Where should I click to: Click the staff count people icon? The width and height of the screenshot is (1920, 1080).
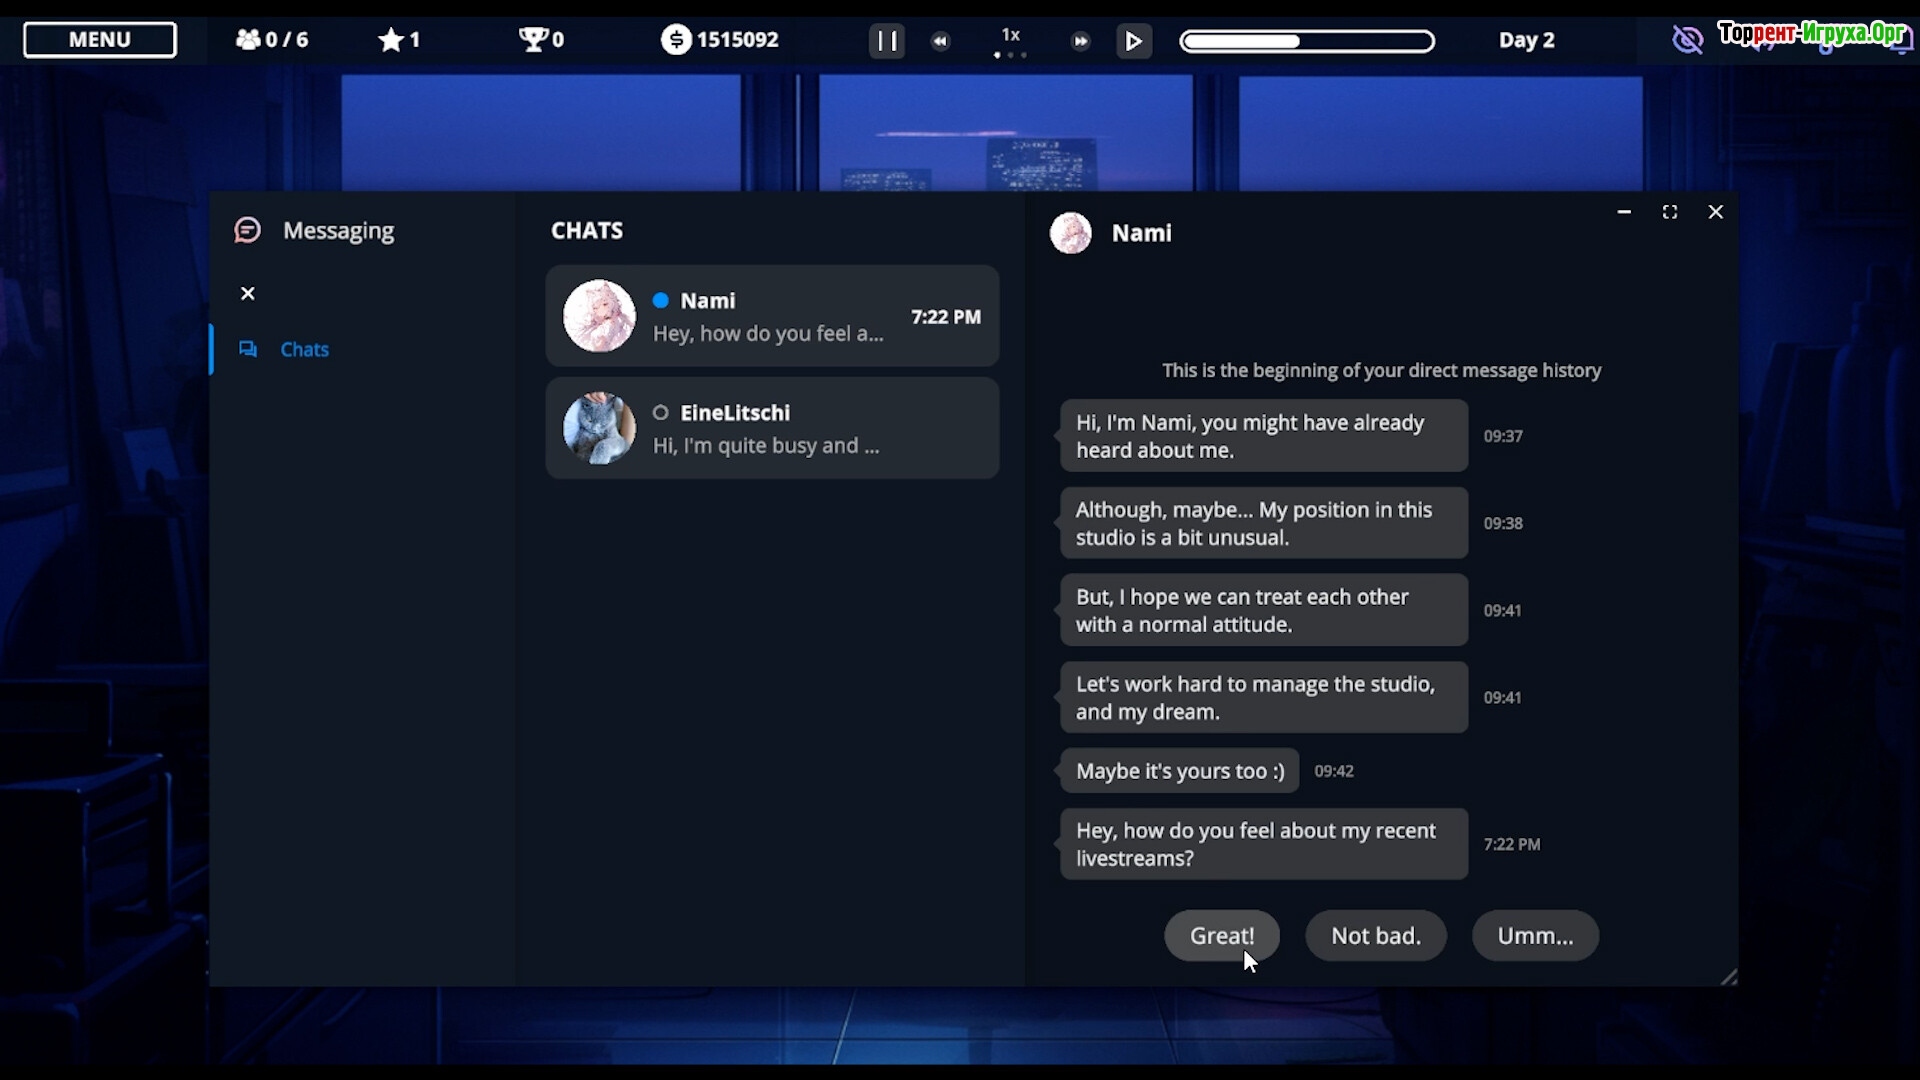click(x=247, y=40)
